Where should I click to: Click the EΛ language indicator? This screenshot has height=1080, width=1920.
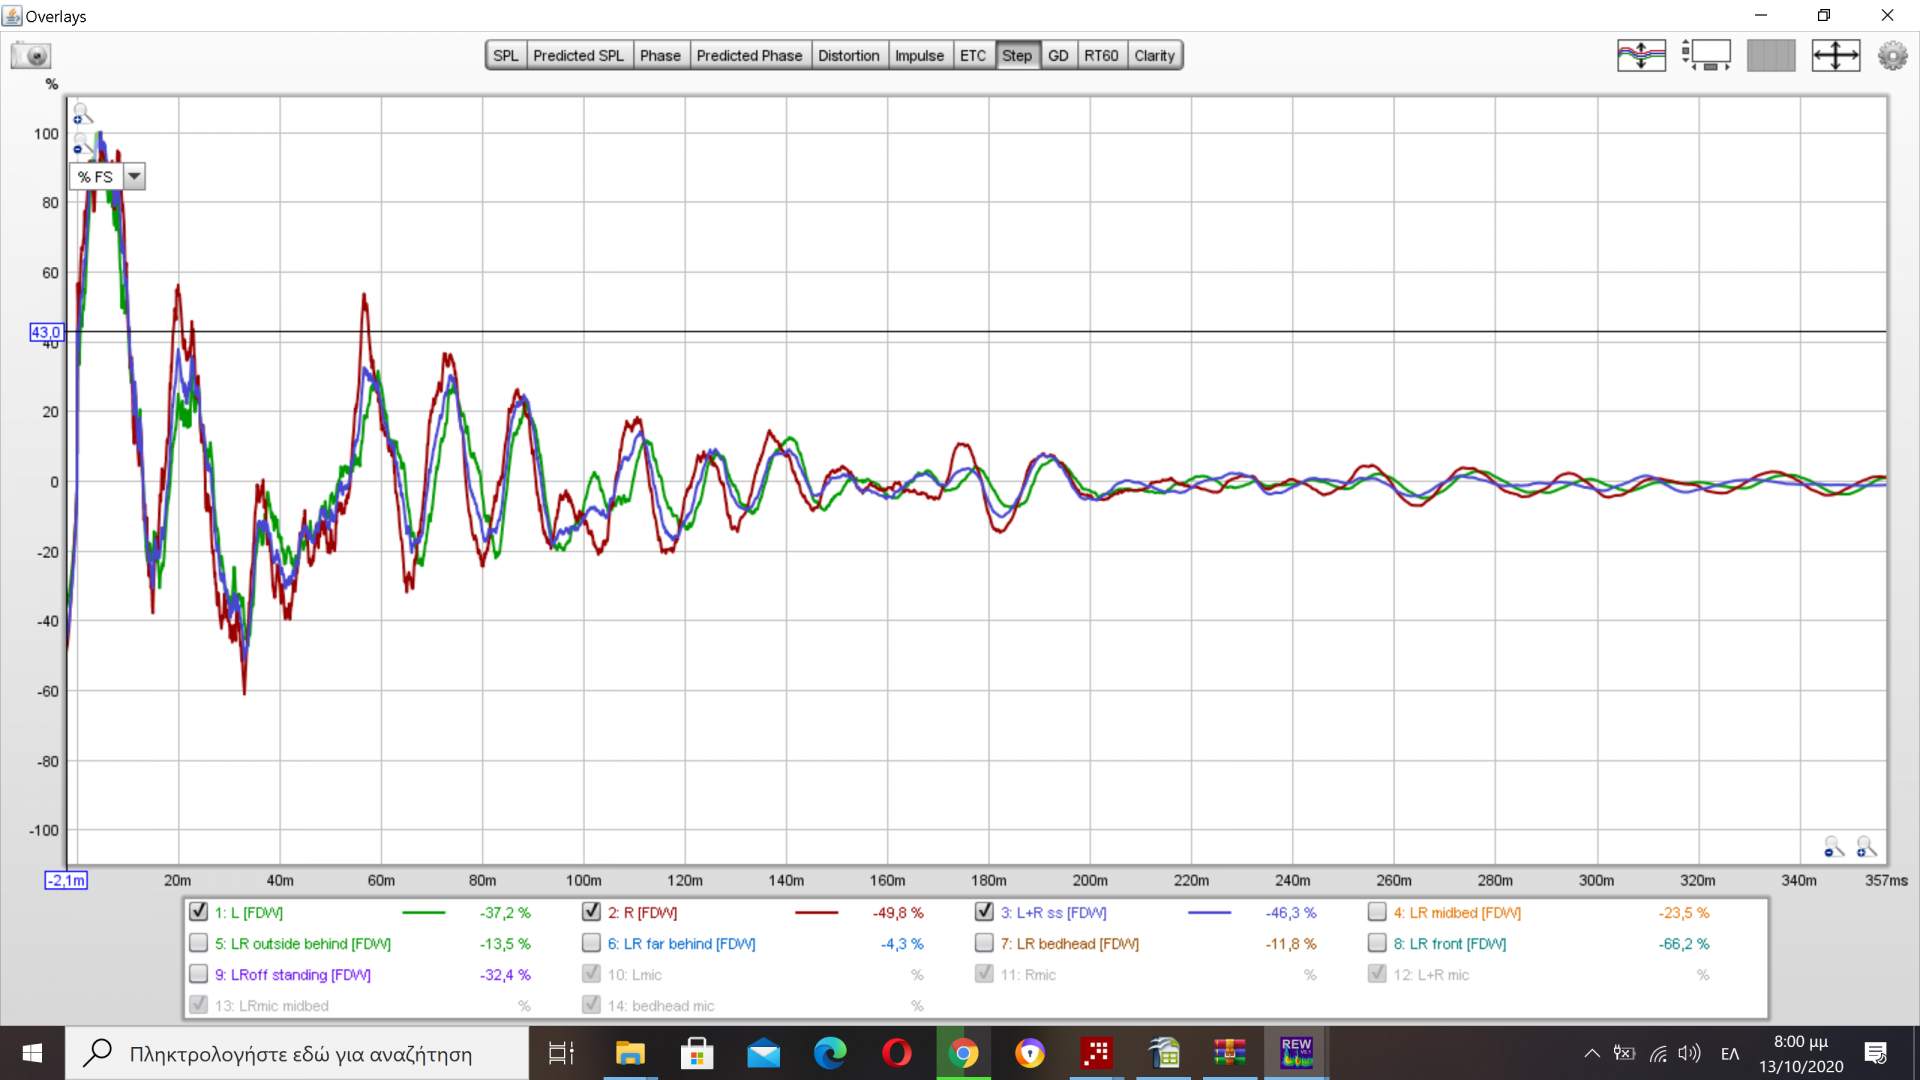[1730, 1053]
